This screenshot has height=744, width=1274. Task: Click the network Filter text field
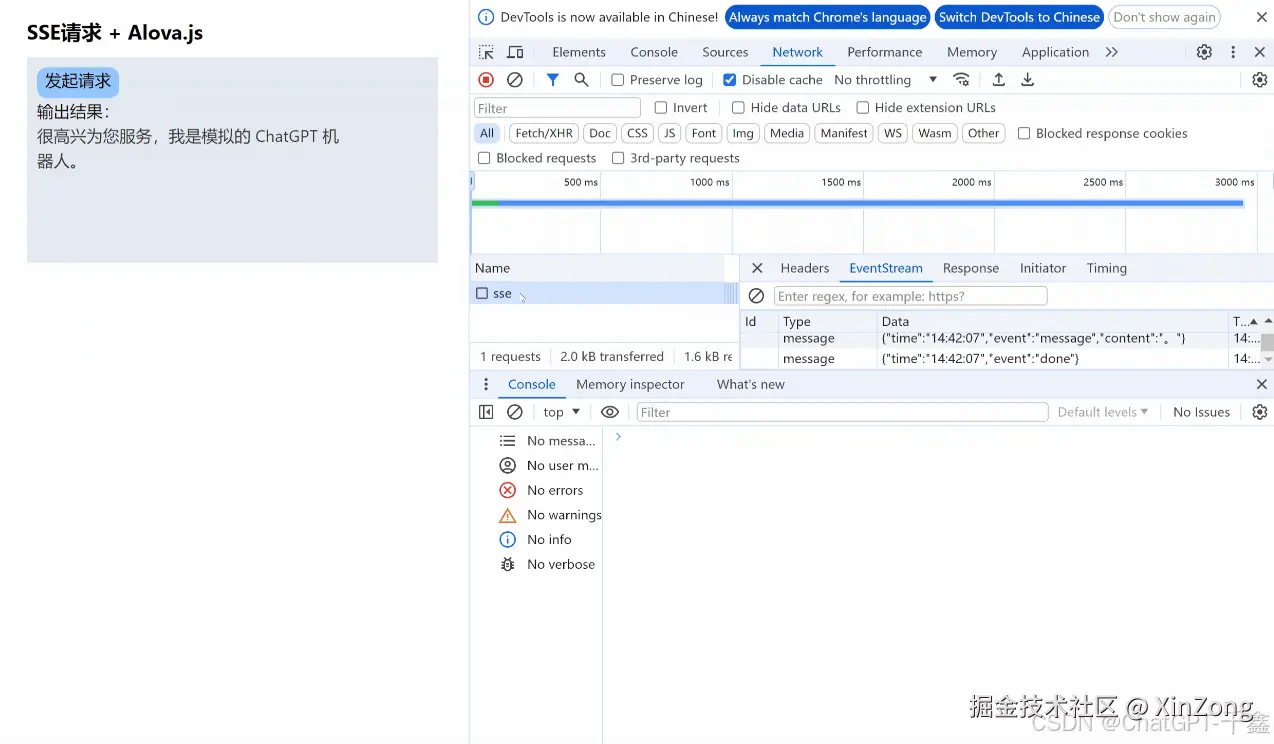pos(557,108)
